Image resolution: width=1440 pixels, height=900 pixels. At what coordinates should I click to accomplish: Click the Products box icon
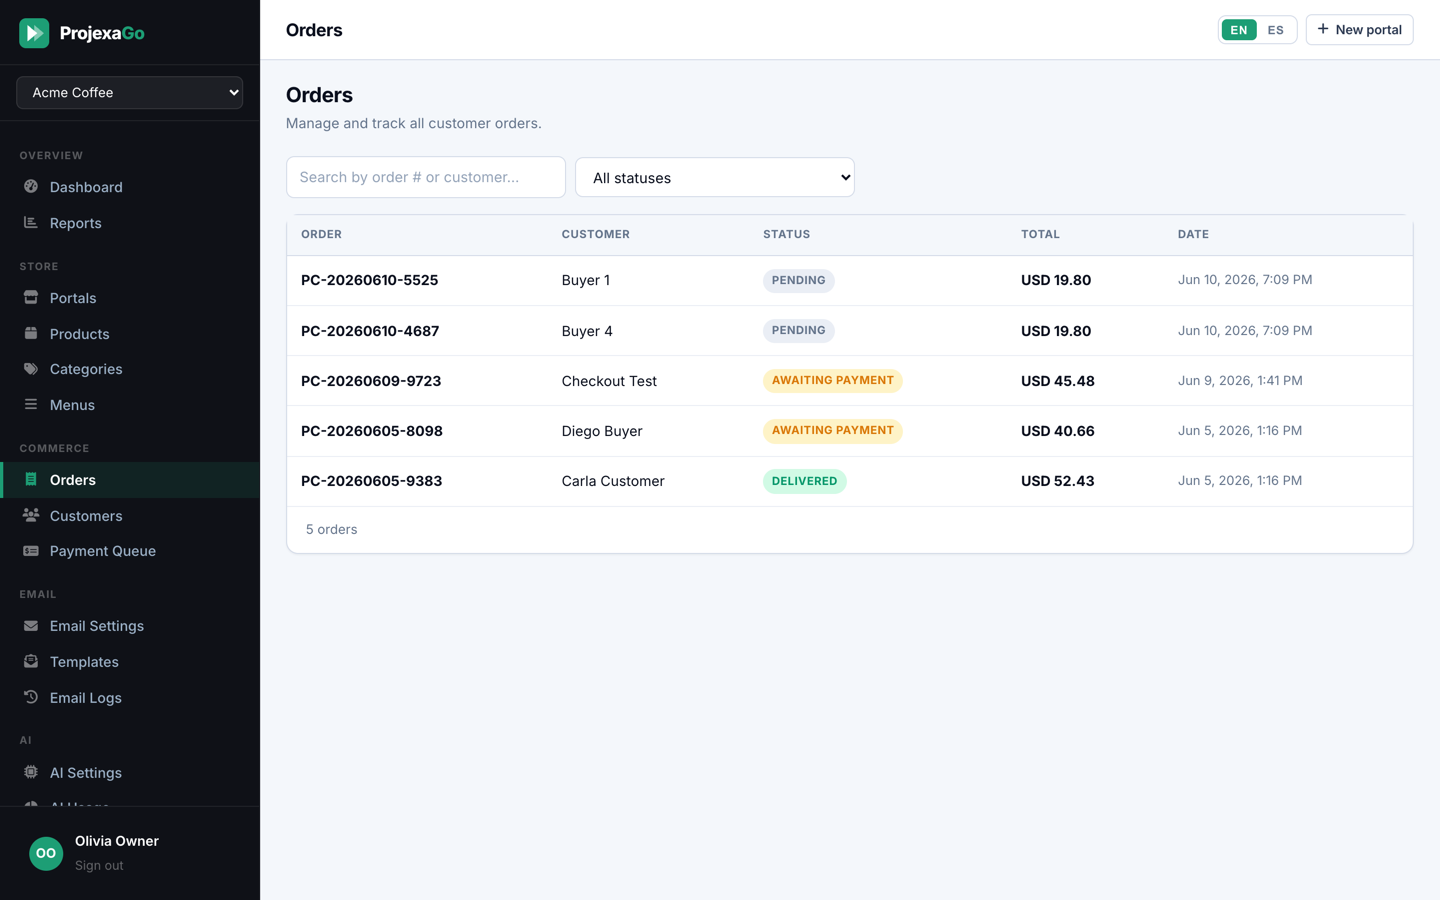click(31, 334)
